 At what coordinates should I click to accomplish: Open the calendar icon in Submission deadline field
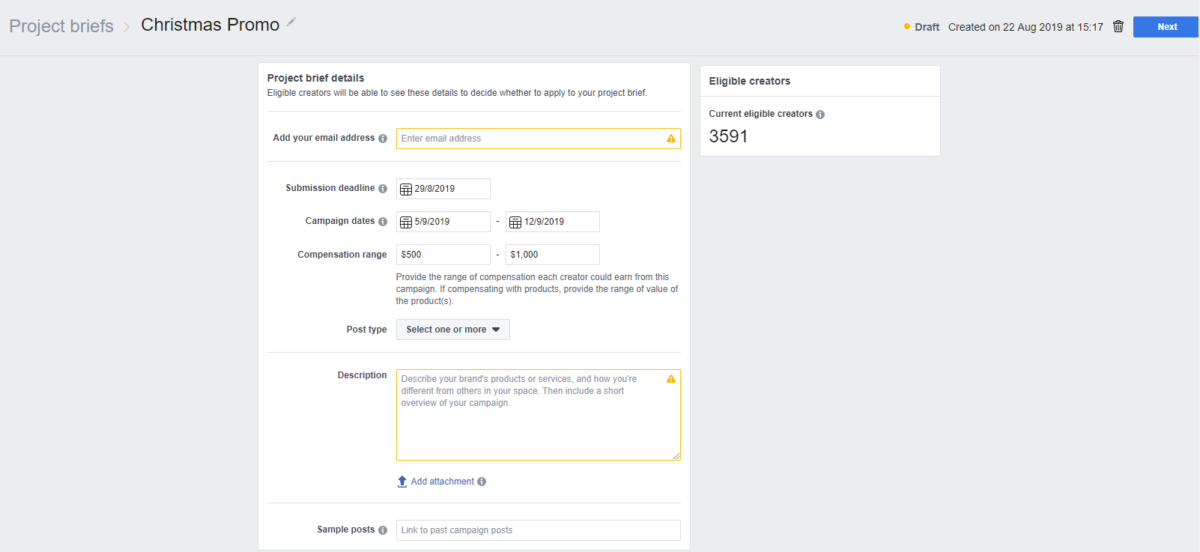(406, 189)
